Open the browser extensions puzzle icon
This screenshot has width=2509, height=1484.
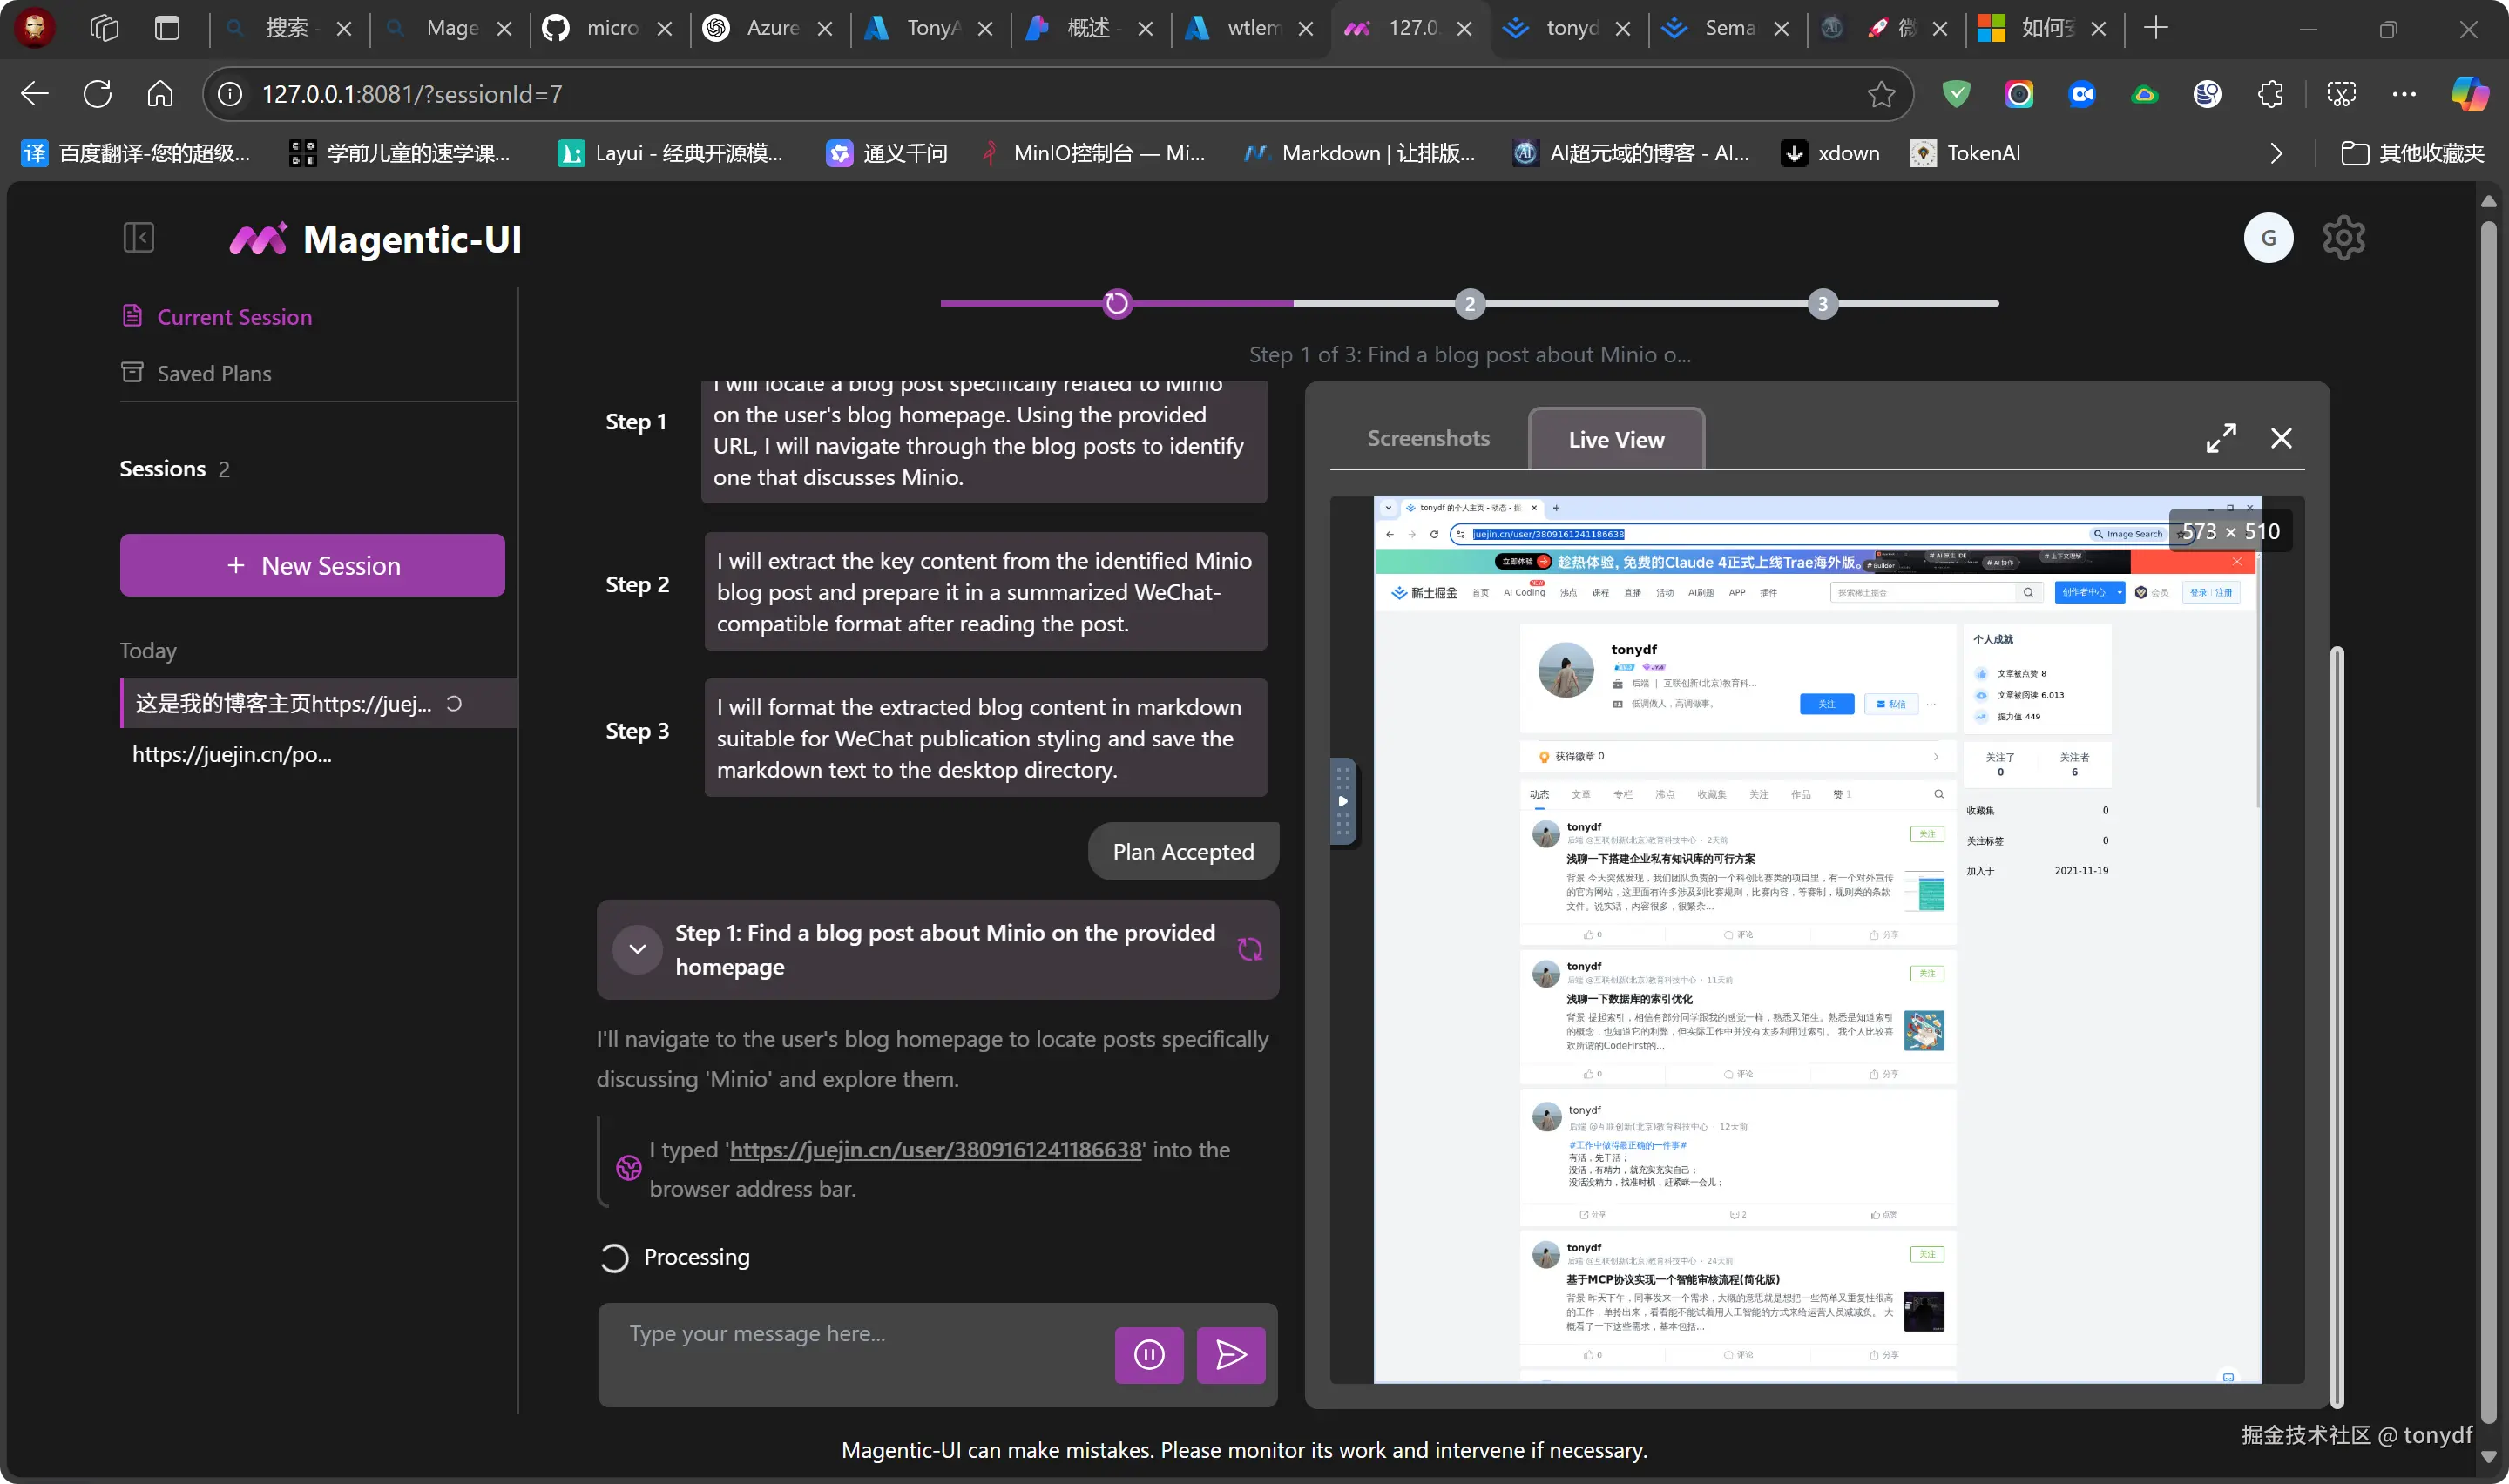pyautogui.click(x=2270, y=94)
